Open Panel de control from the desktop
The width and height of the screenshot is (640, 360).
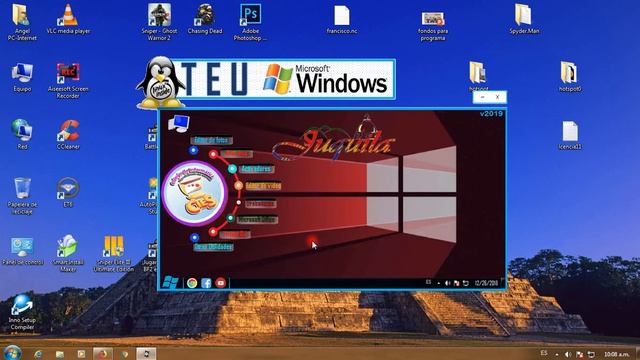pos(22,251)
